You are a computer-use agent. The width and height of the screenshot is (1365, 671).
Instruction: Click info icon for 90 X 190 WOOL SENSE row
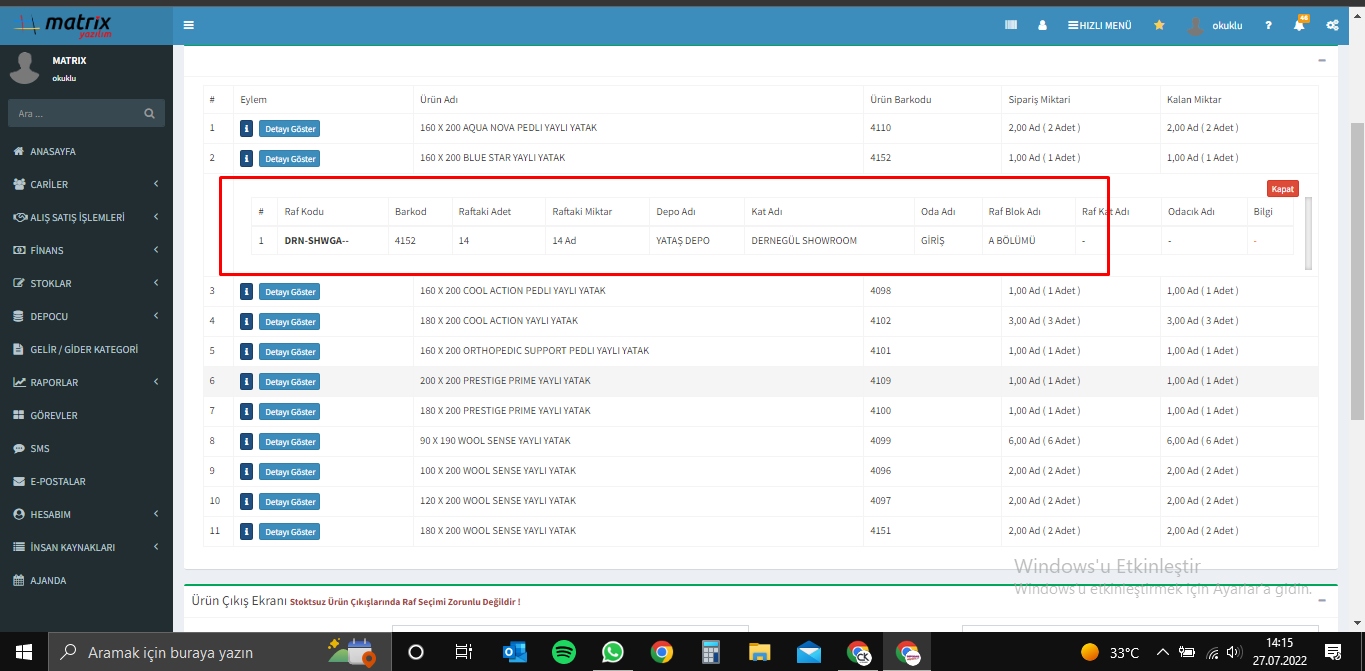pos(246,441)
